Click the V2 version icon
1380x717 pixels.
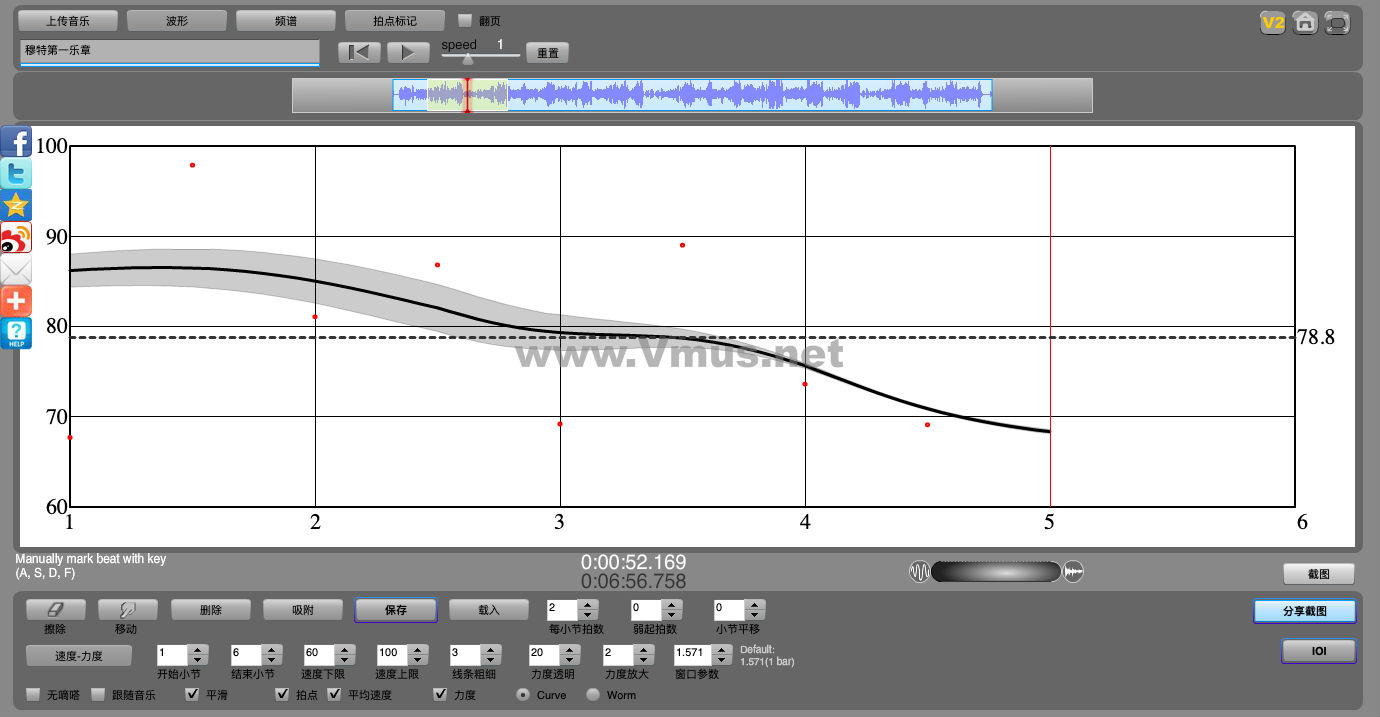coord(1272,22)
